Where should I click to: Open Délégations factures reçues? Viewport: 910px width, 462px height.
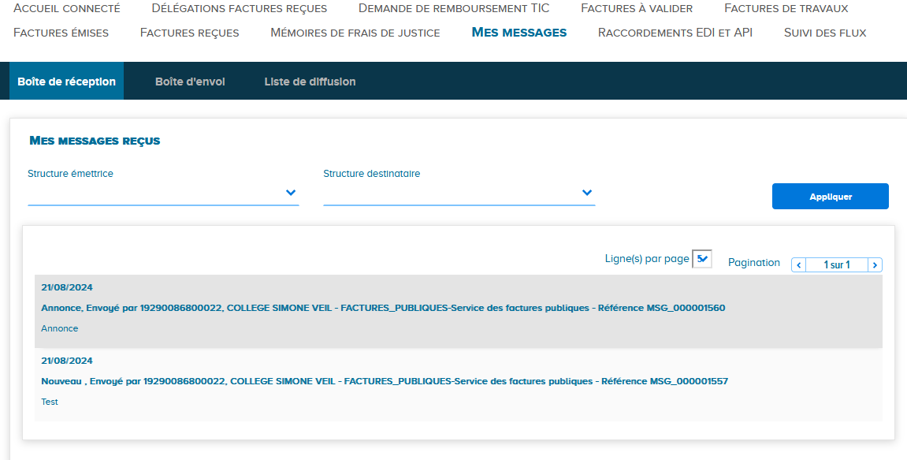[239, 8]
